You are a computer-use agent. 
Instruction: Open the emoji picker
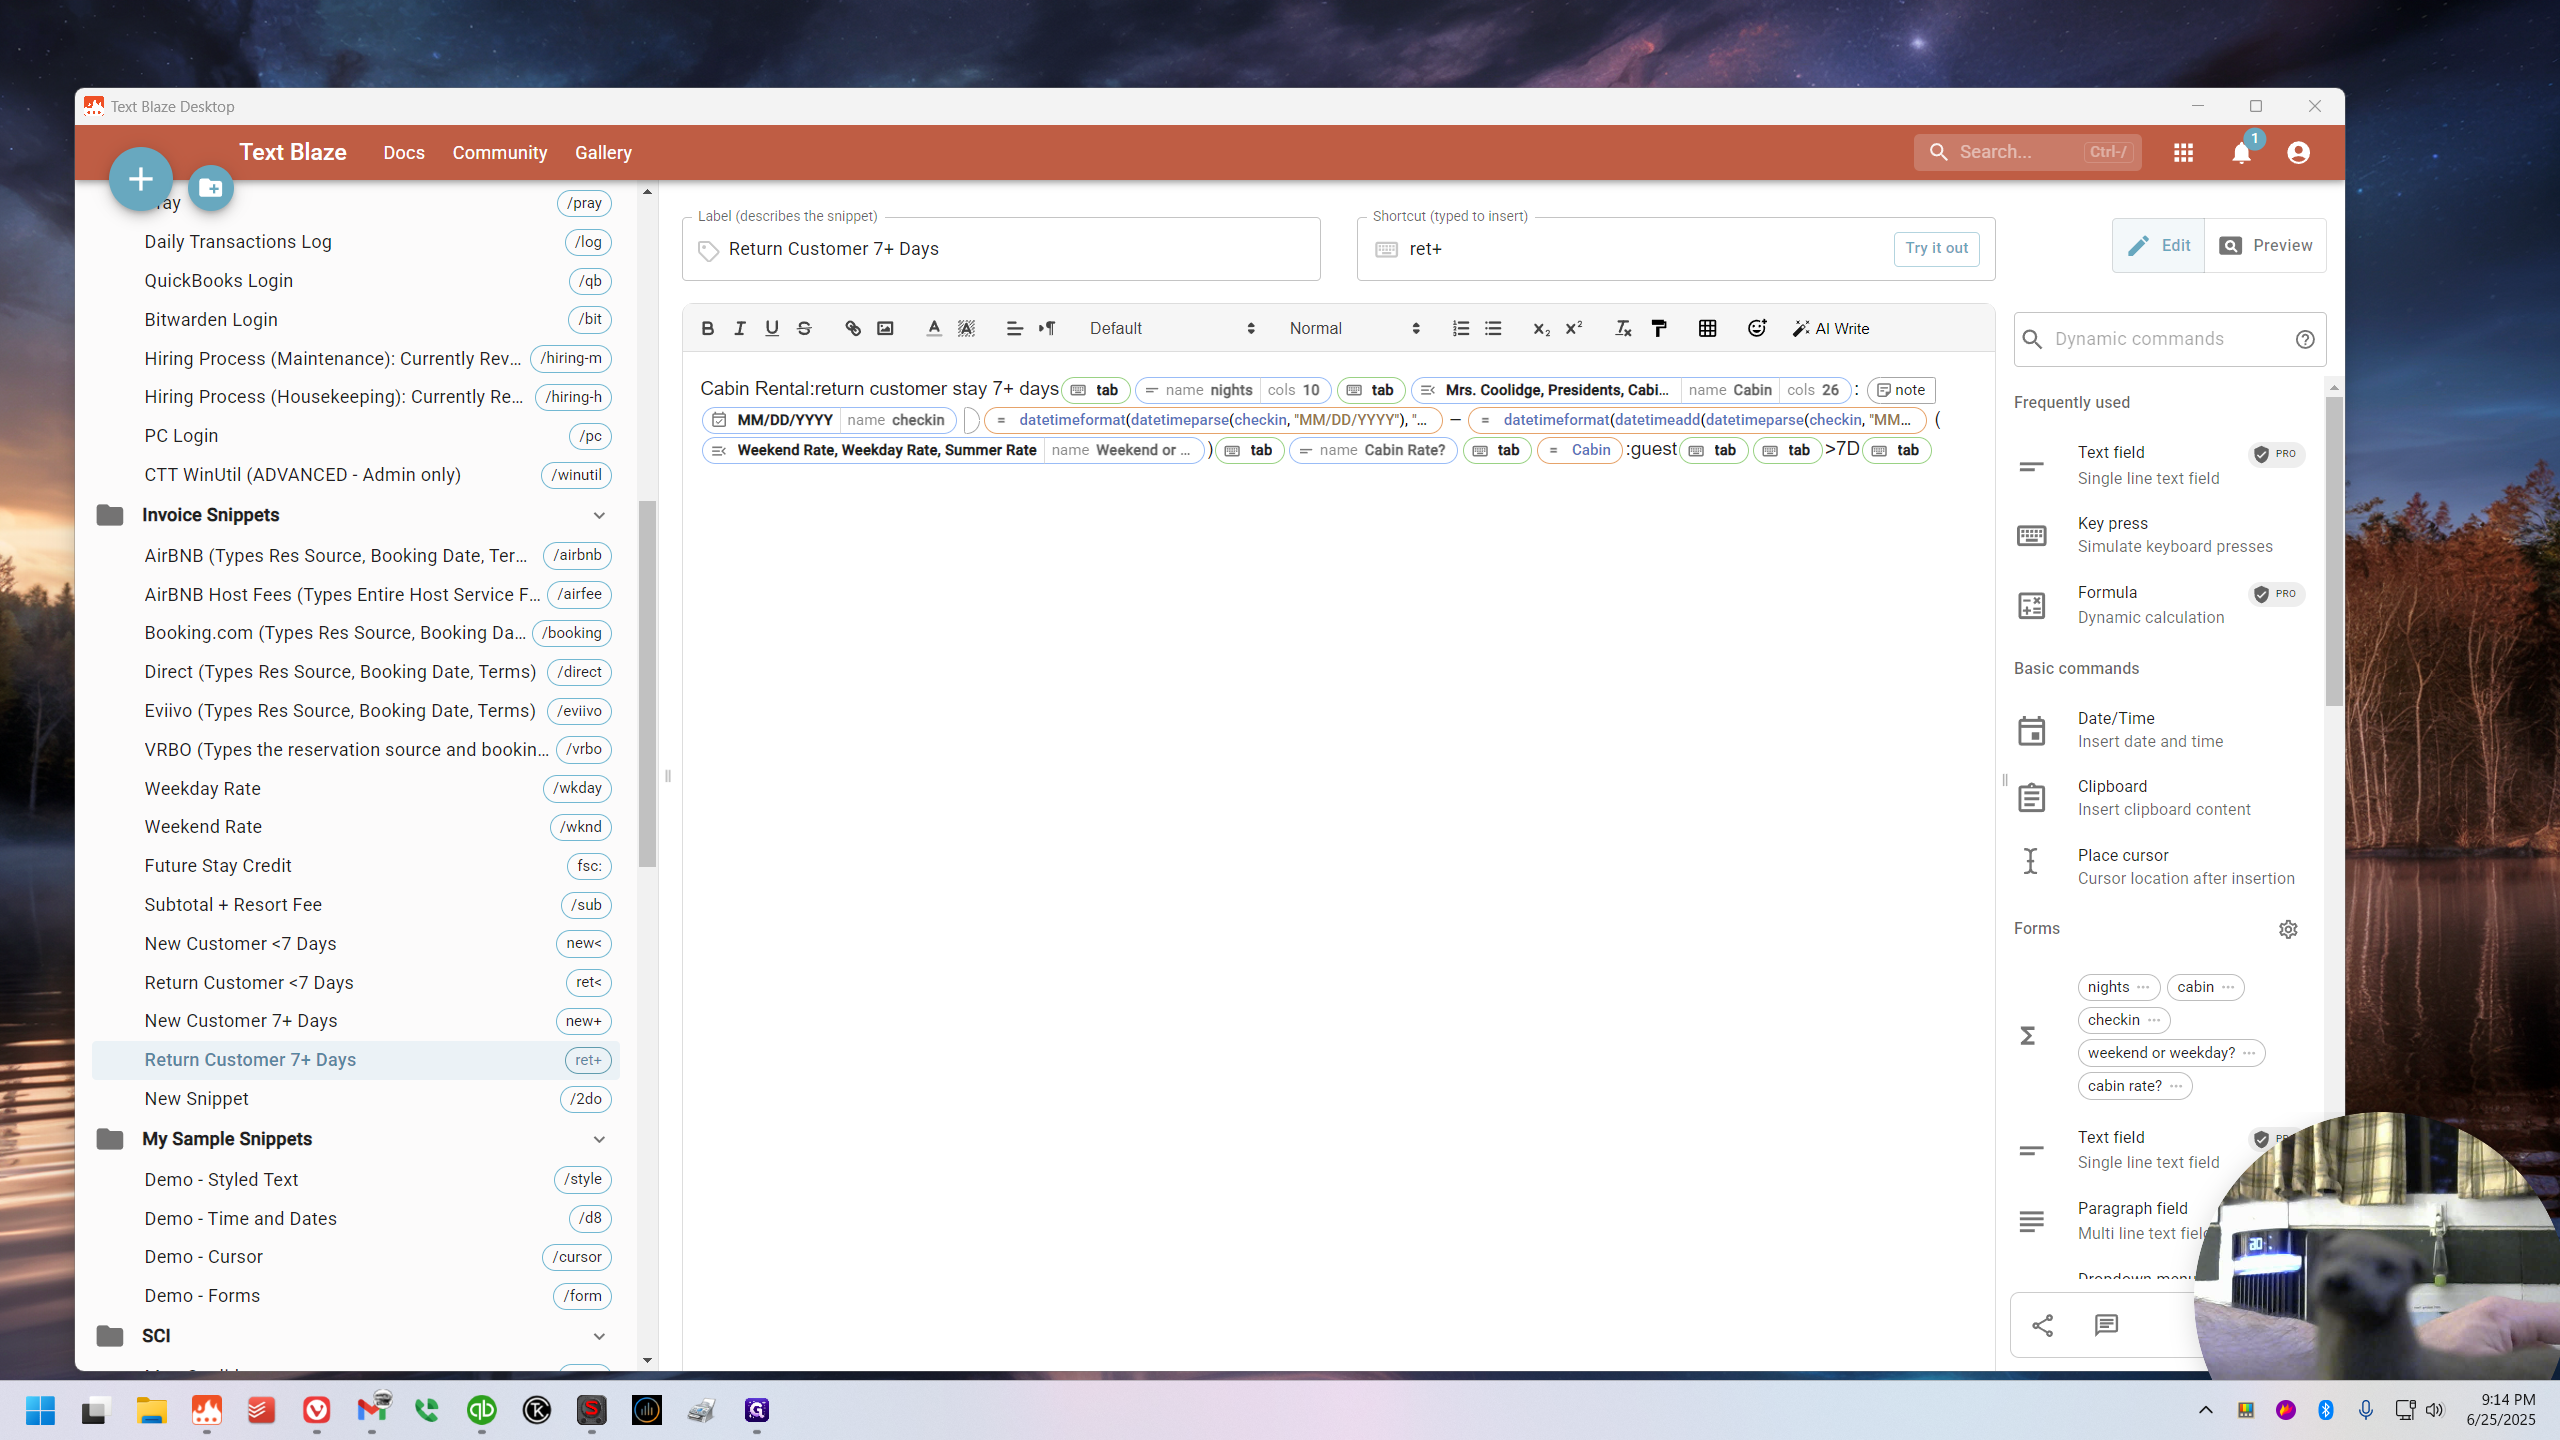click(x=1756, y=328)
